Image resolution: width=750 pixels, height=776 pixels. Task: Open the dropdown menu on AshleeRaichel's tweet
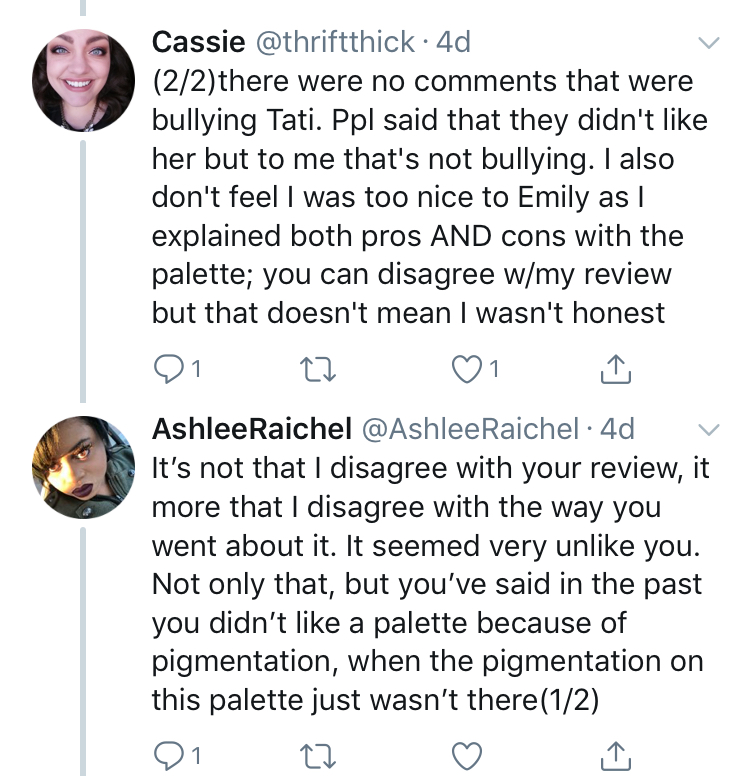(709, 429)
